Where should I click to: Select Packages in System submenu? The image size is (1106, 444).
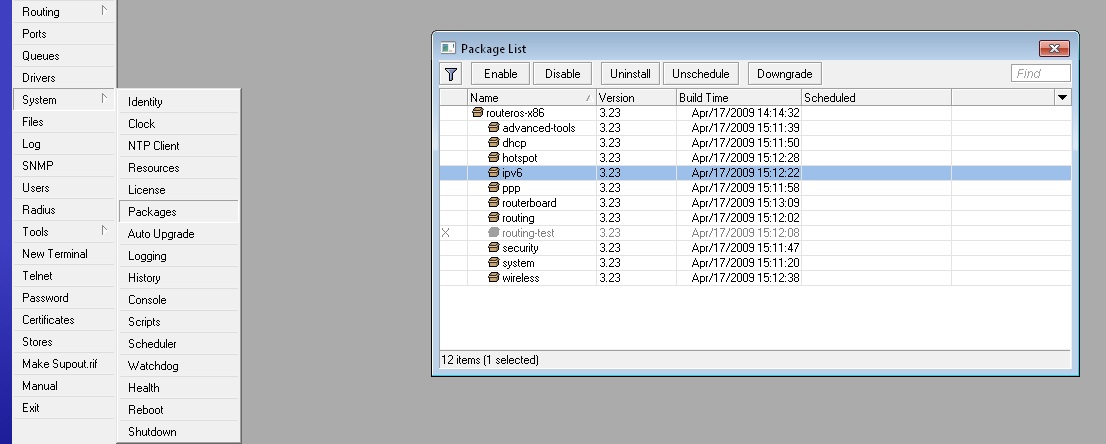pos(178,212)
